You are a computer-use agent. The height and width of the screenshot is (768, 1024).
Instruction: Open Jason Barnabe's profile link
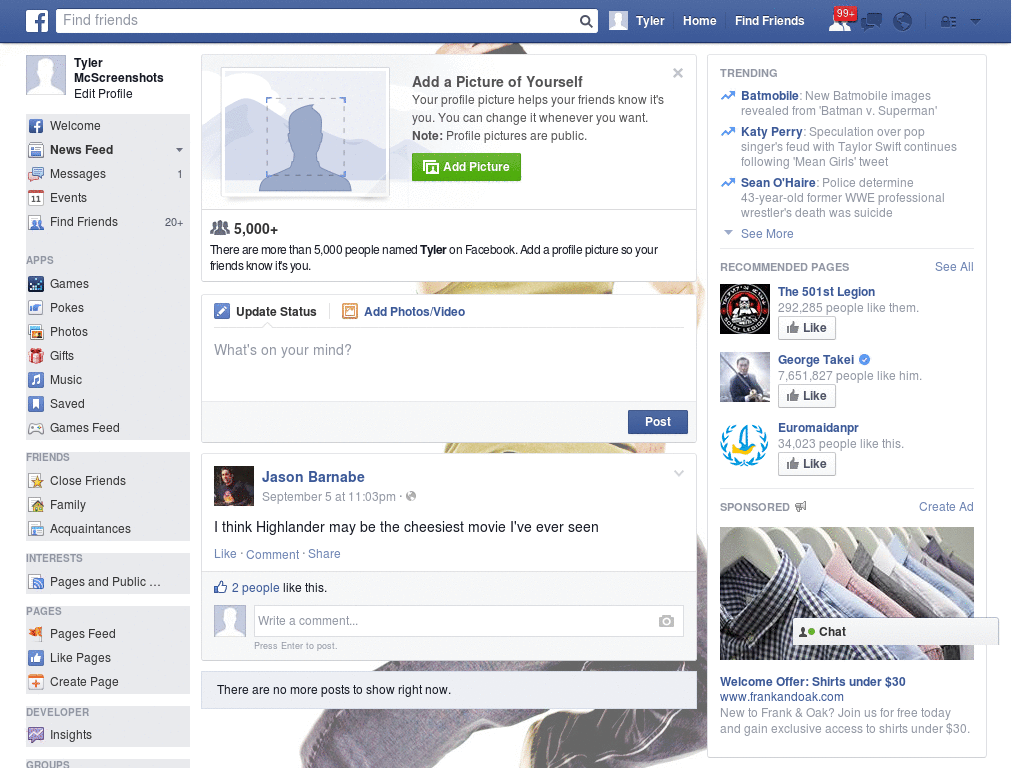313,477
